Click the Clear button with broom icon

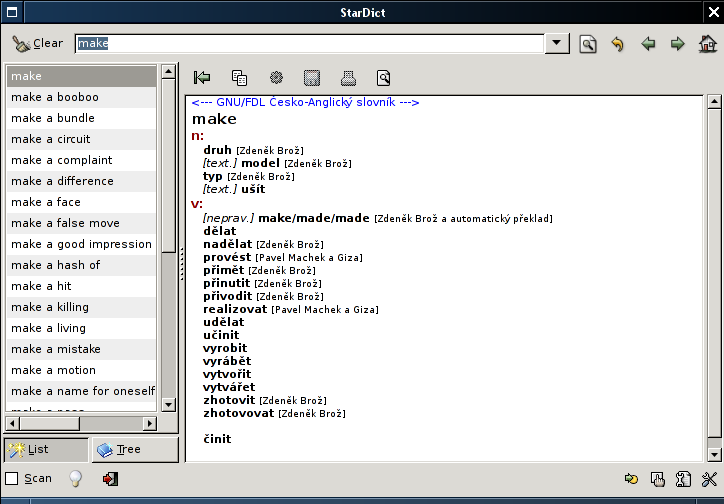38,43
